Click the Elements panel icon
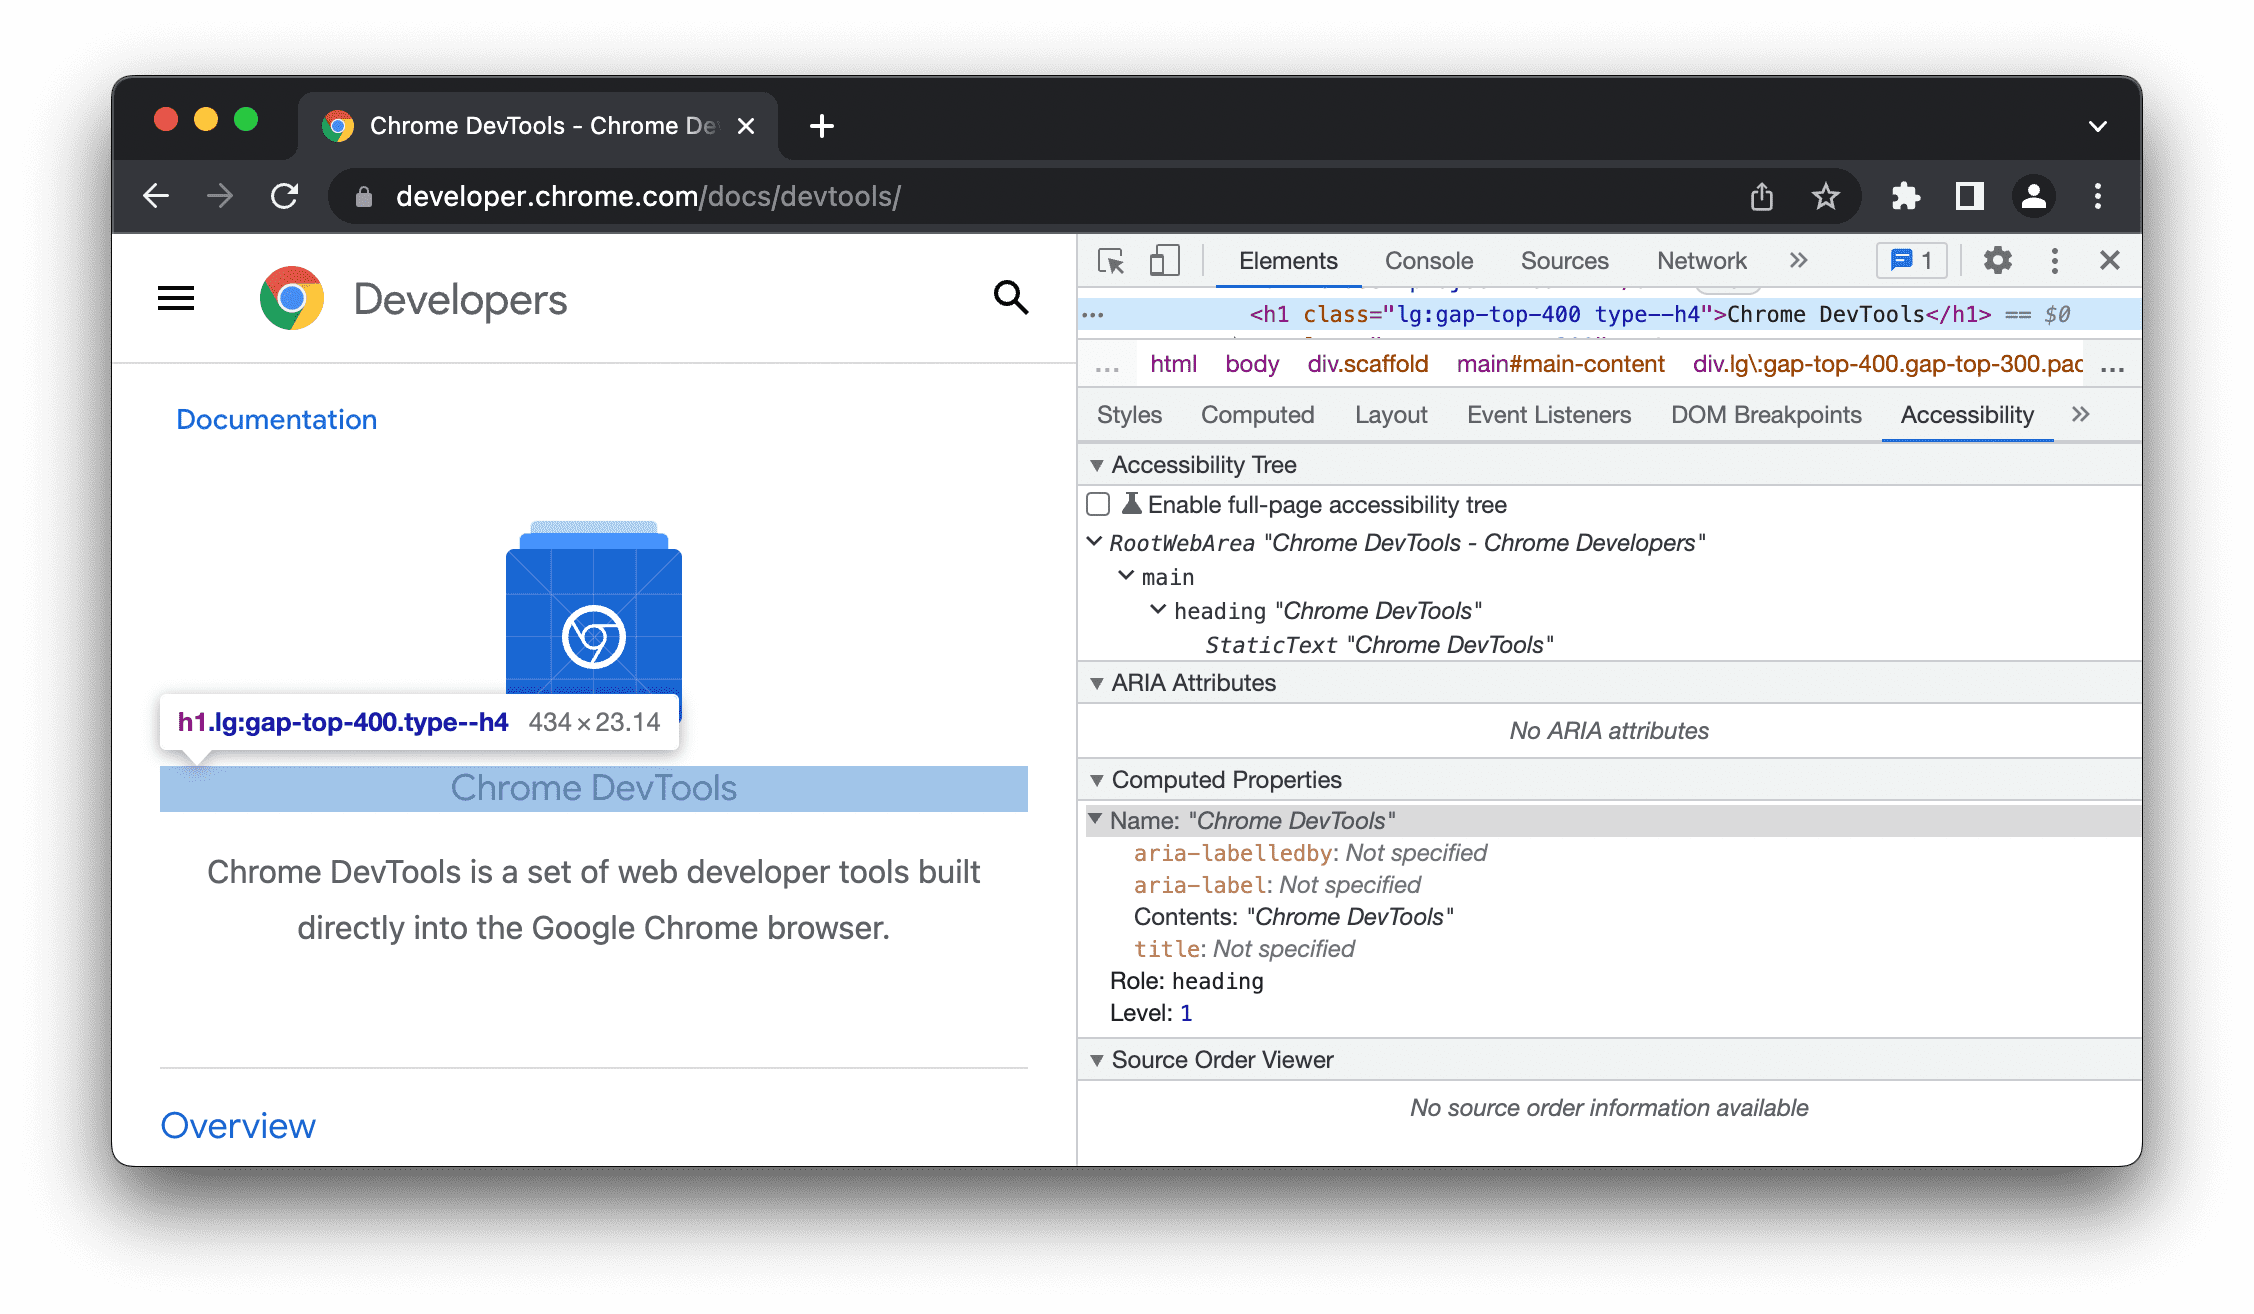The width and height of the screenshot is (2254, 1314). click(1286, 261)
